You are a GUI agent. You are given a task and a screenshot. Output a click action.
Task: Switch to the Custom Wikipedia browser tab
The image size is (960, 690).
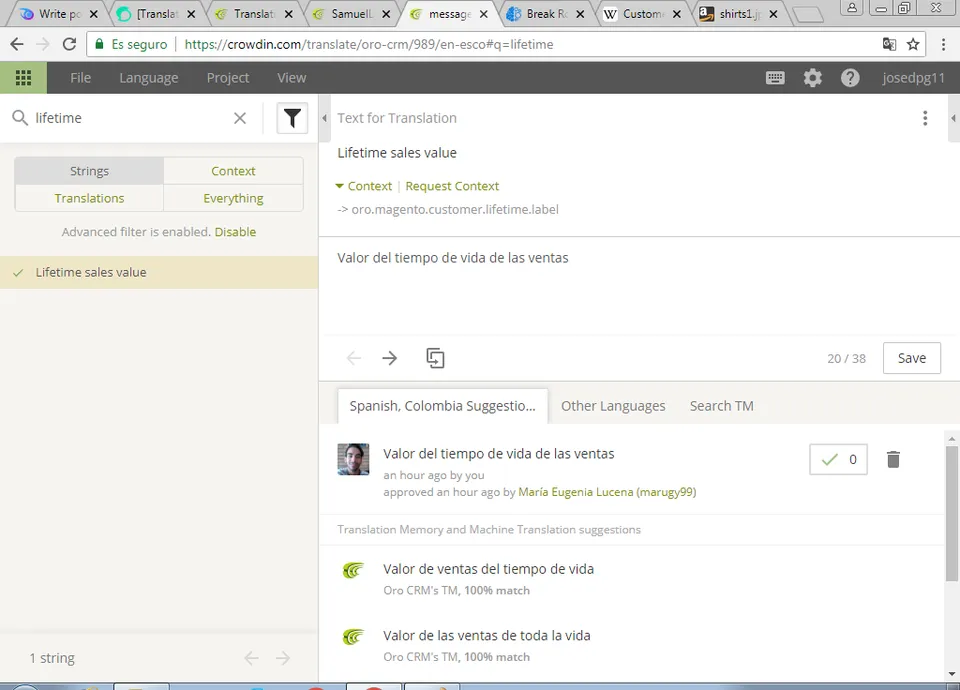642,13
